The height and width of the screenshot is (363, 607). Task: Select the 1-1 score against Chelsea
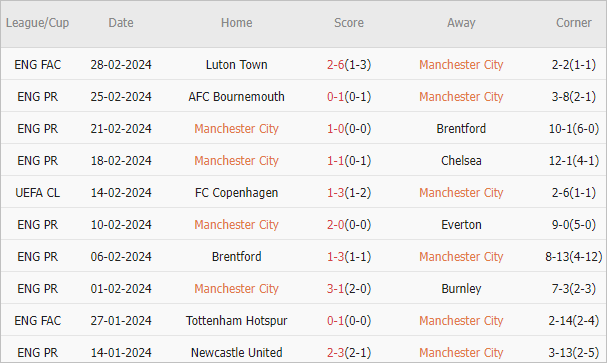(335, 161)
